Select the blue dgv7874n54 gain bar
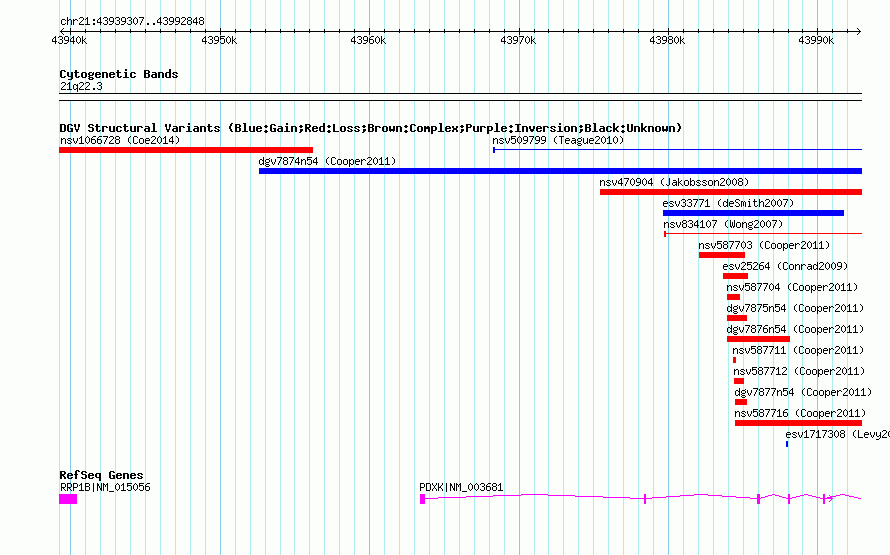 pyautogui.click(x=560, y=171)
